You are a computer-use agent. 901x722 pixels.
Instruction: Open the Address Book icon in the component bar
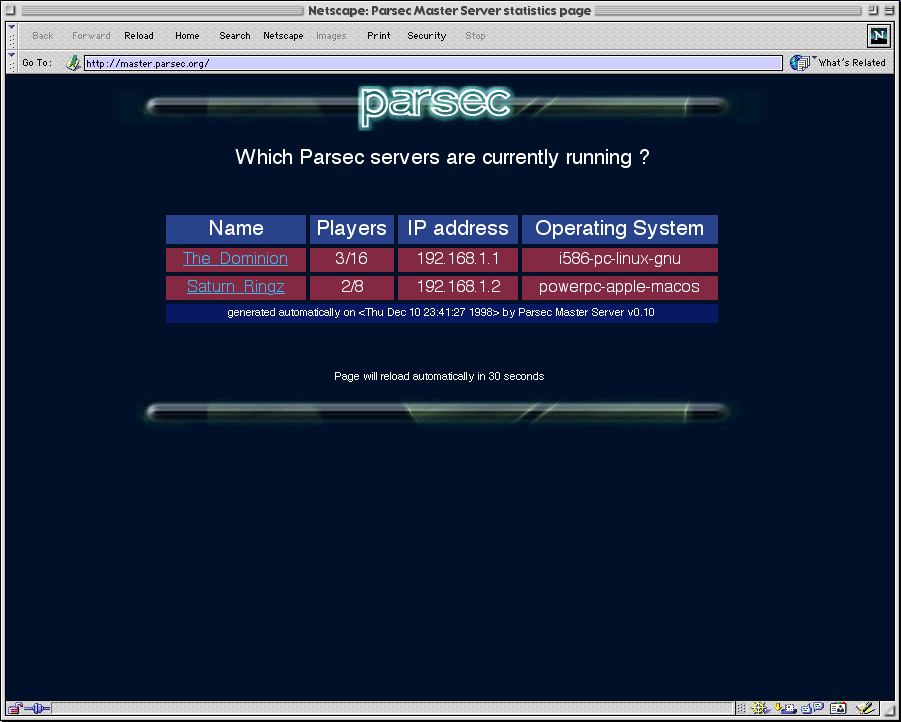point(839,709)
